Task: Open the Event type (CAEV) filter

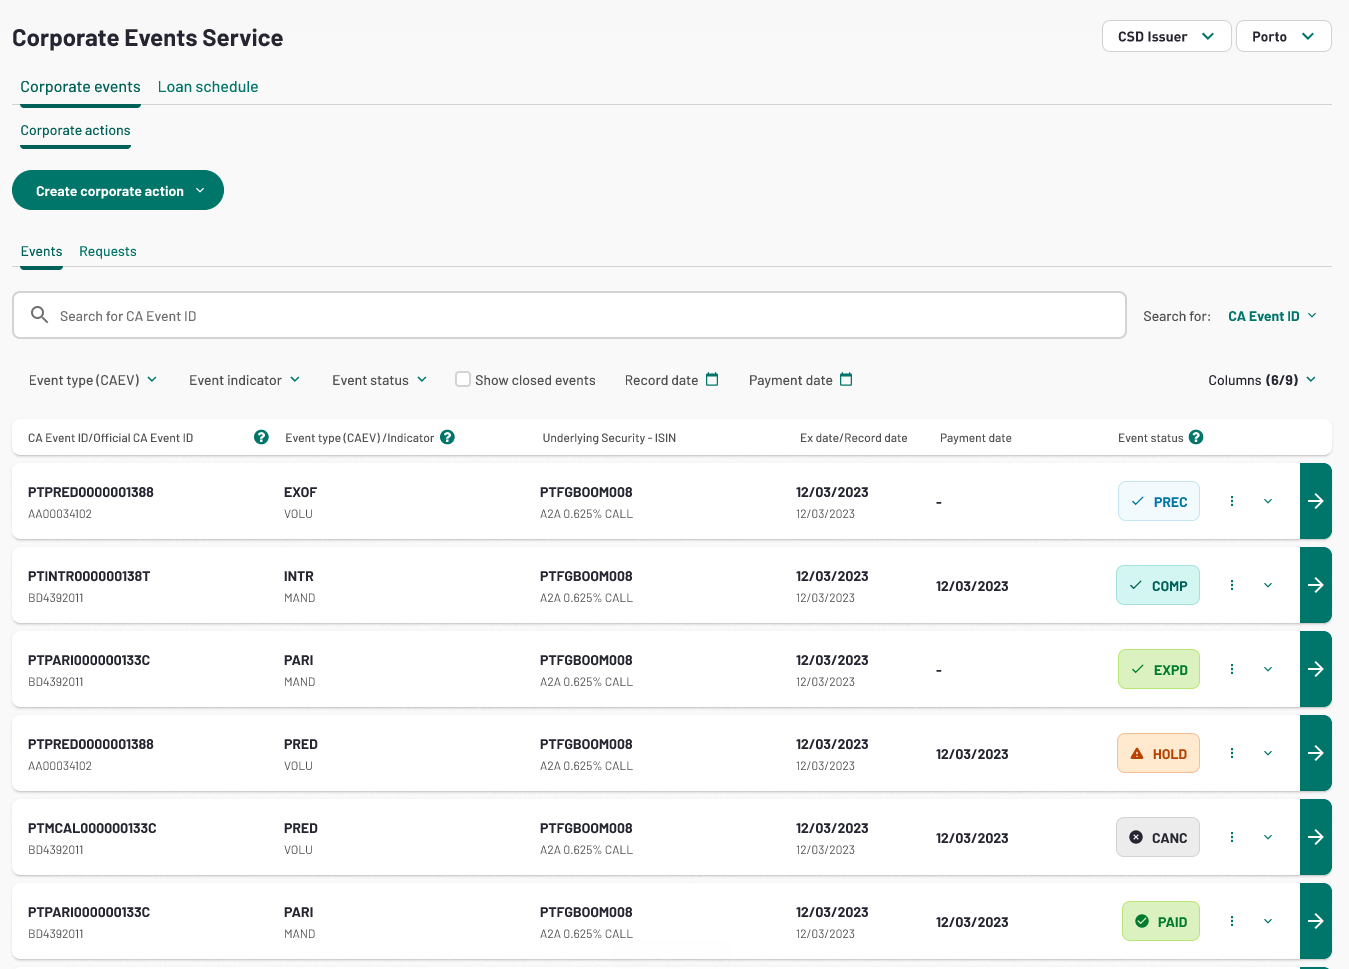Action: [x=93, y=380]
